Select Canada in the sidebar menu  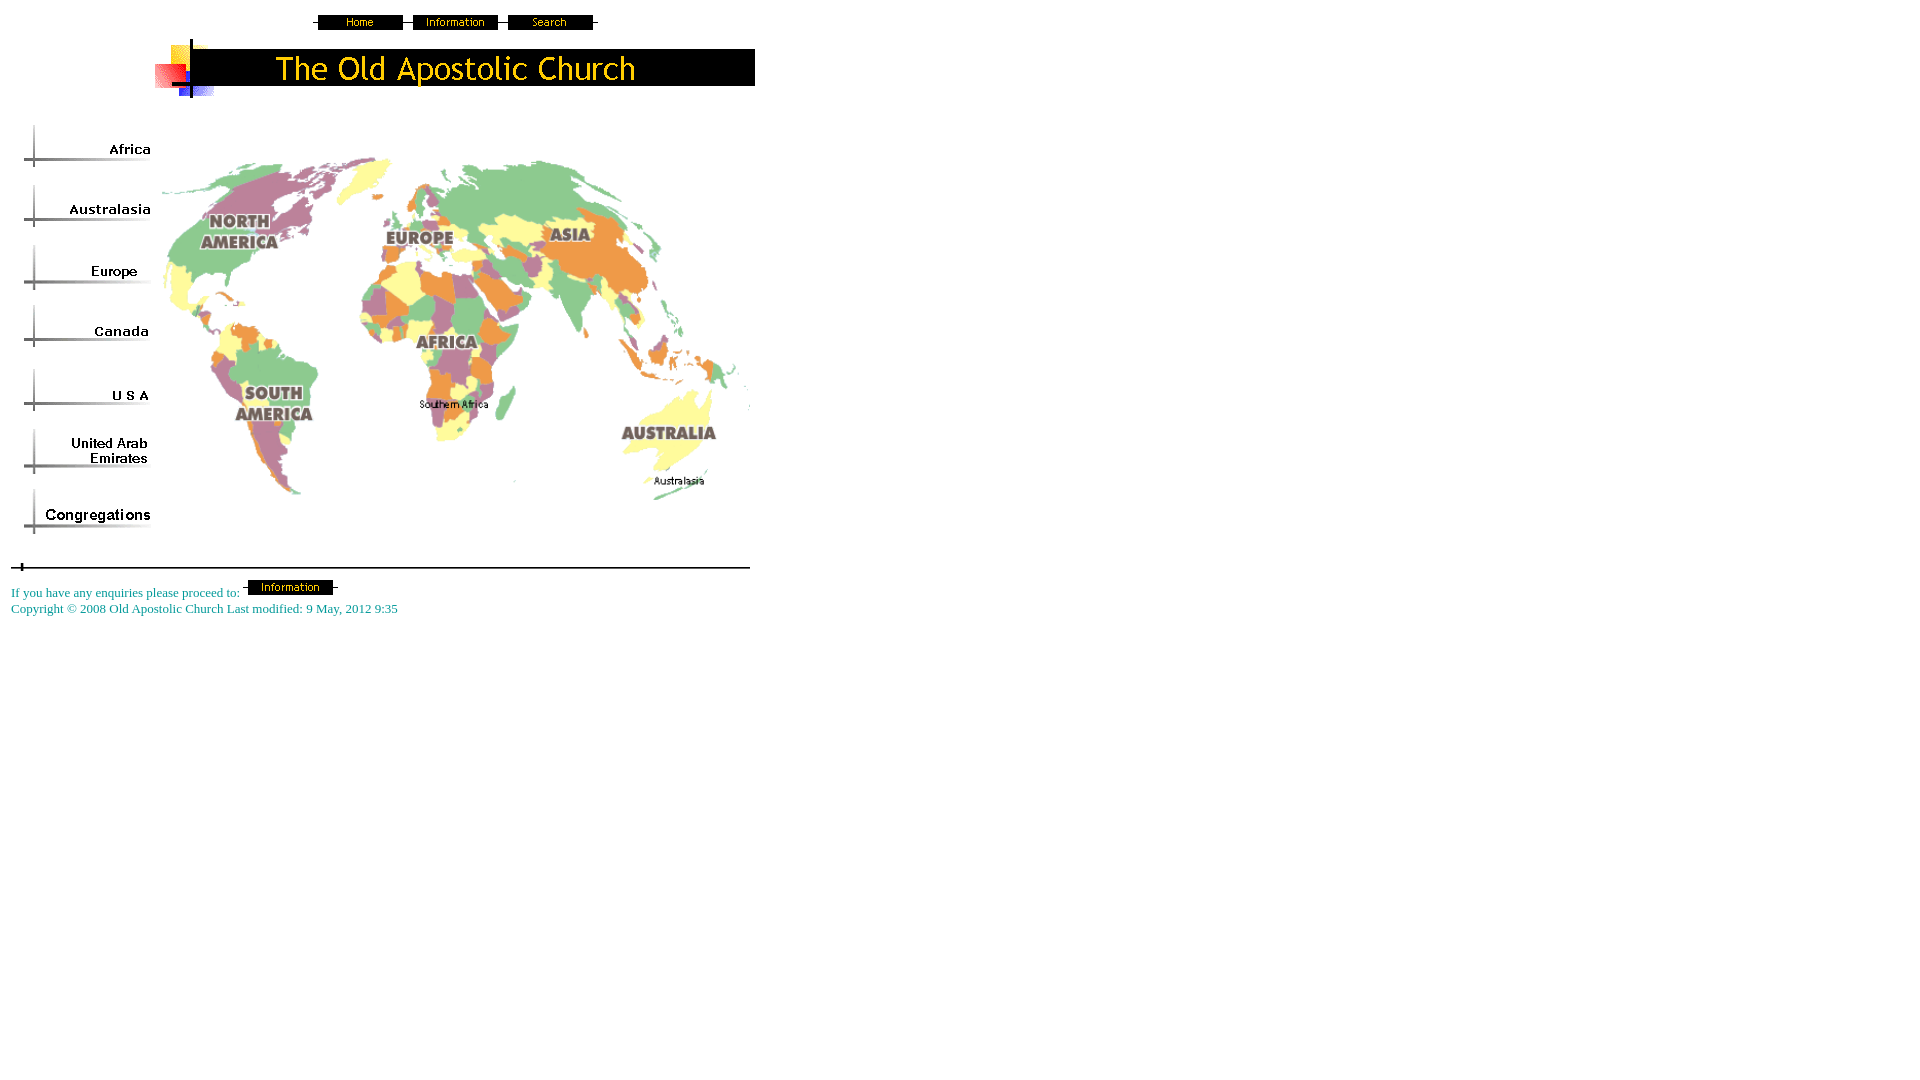88,328
